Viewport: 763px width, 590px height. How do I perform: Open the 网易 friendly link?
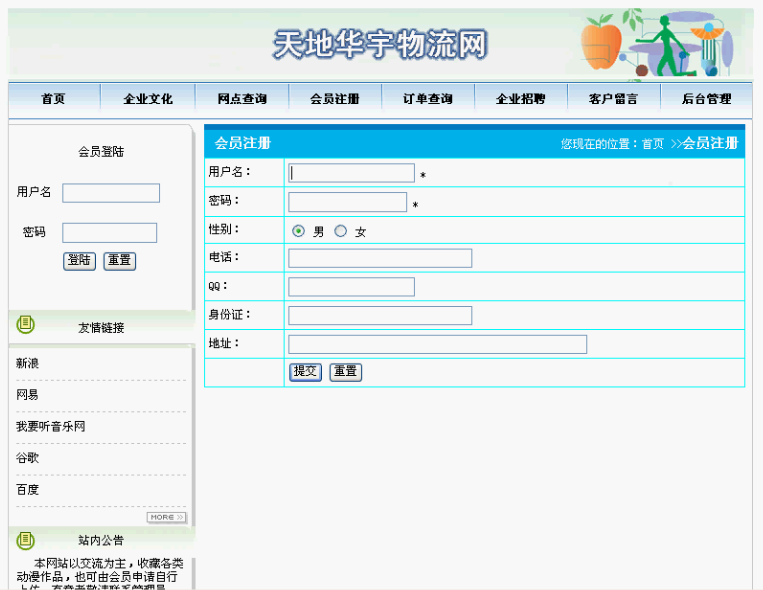click(27, 395)
